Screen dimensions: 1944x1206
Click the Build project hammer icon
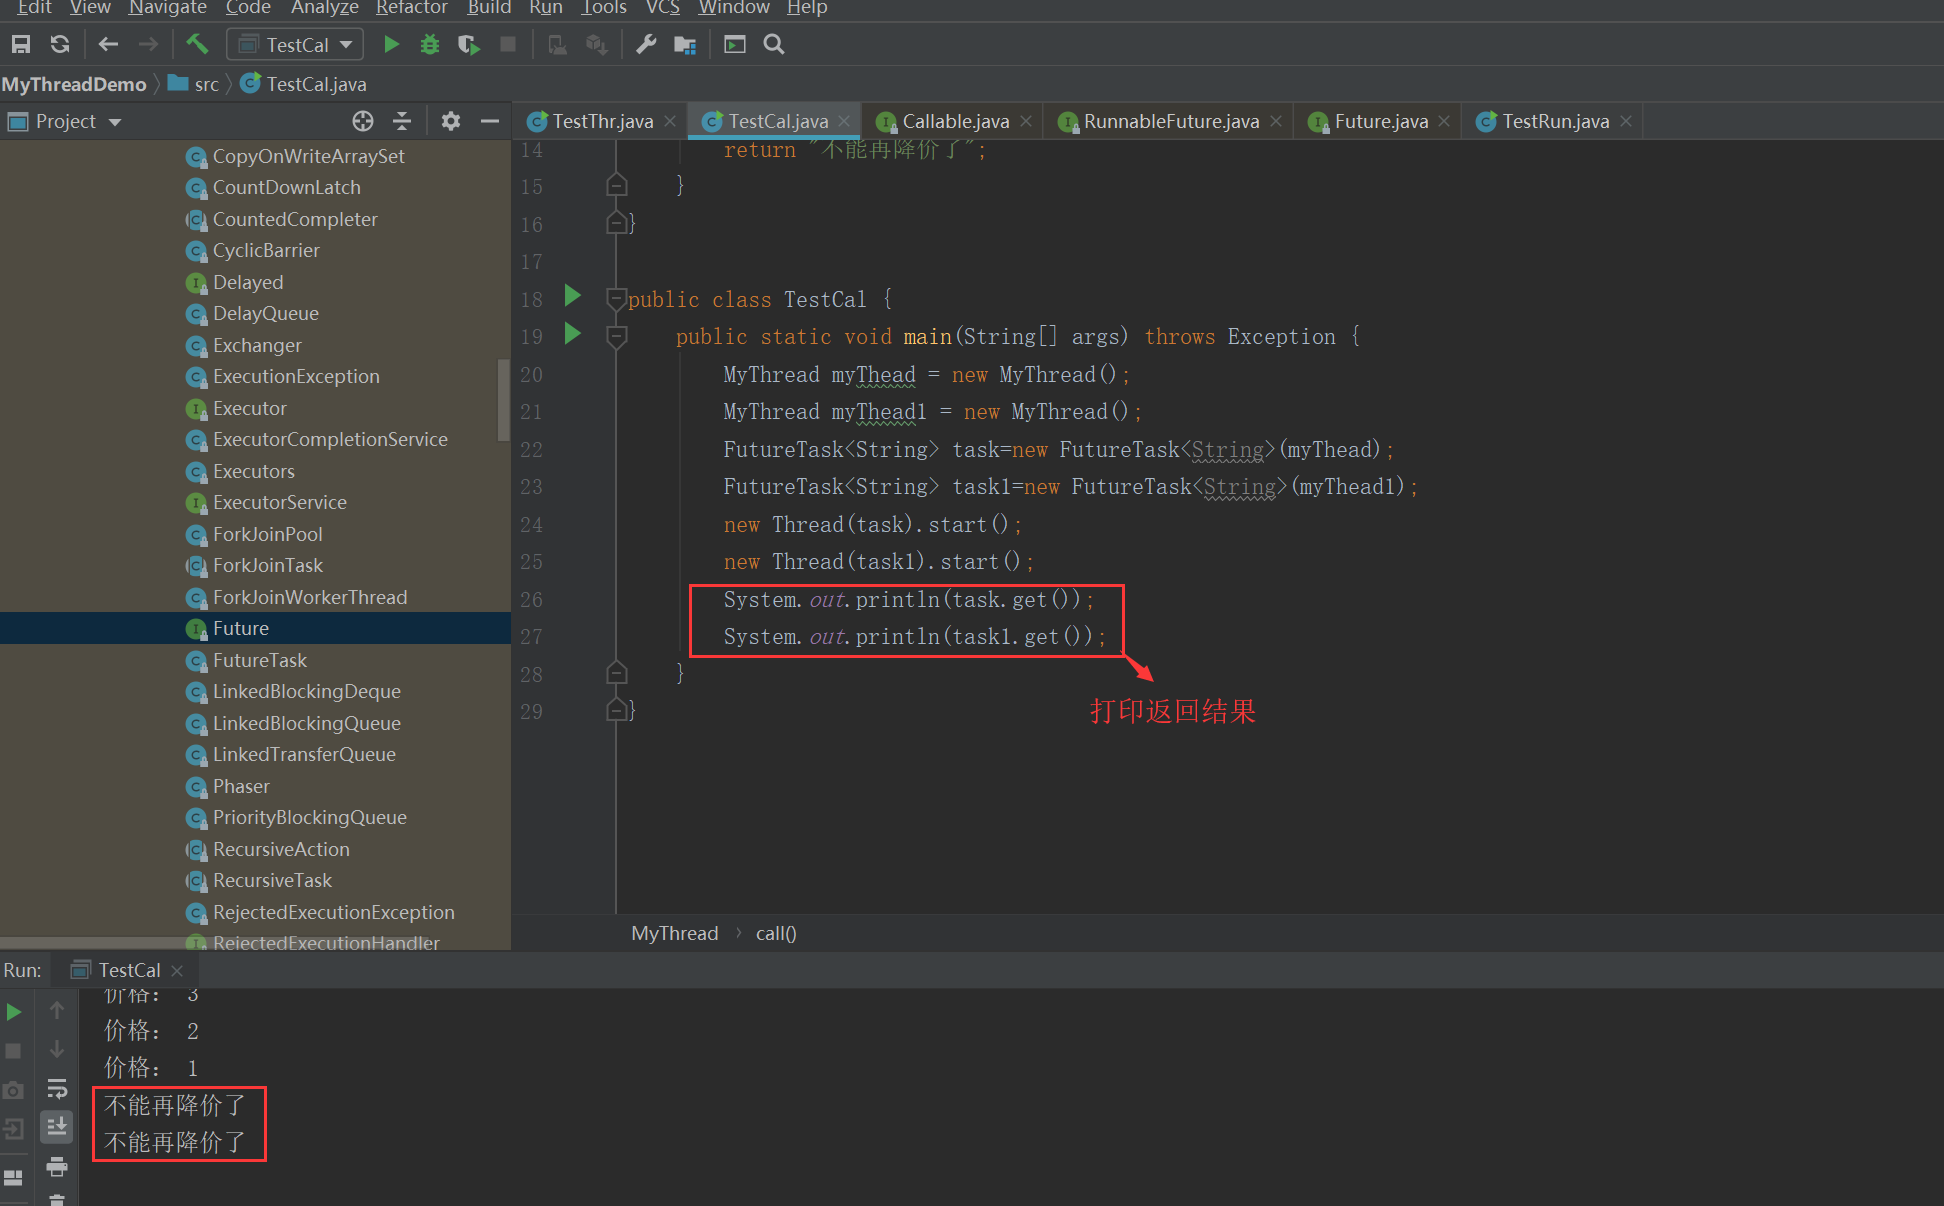pos(197,44)
